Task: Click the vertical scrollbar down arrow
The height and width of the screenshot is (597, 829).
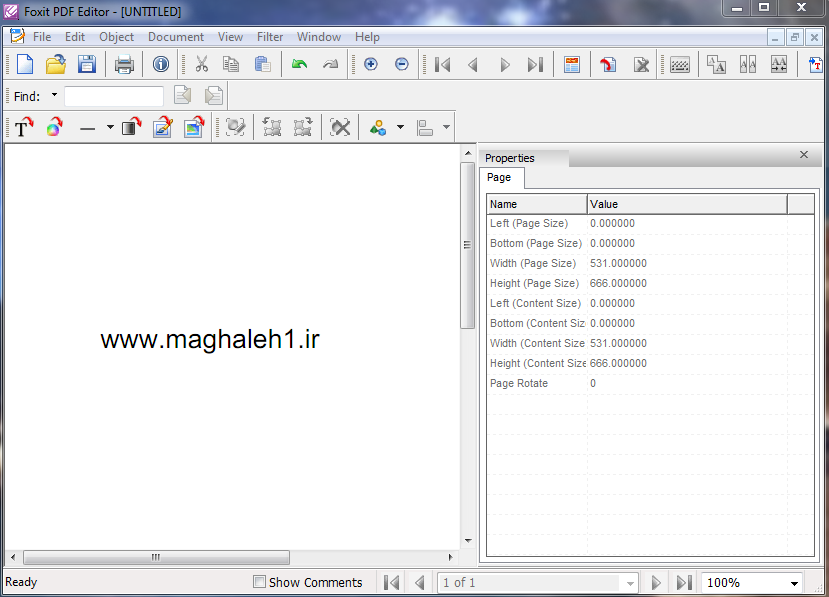Action: [468, 540]
